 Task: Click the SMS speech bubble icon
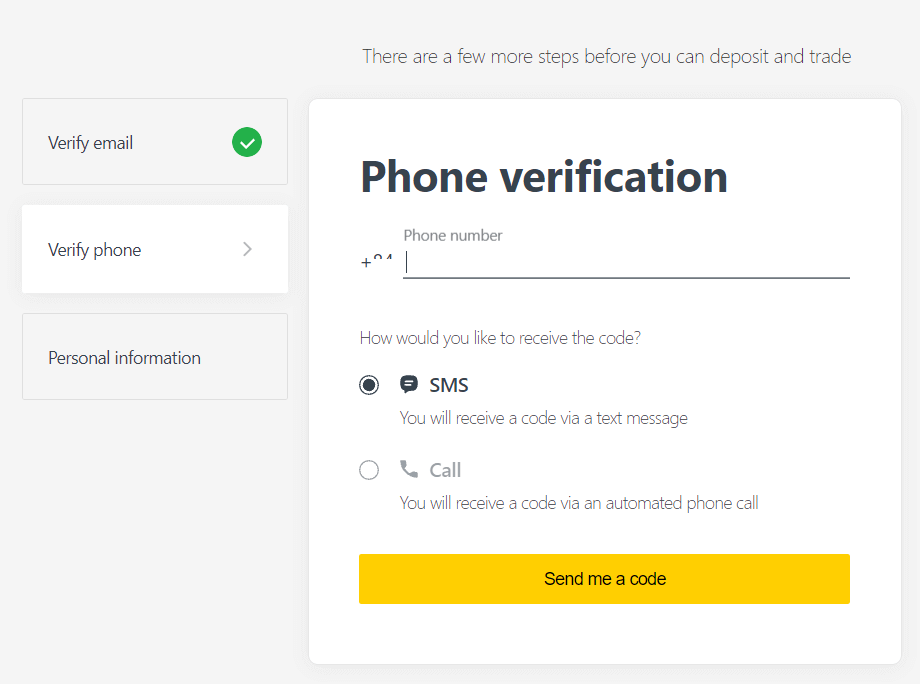(409, 385)
